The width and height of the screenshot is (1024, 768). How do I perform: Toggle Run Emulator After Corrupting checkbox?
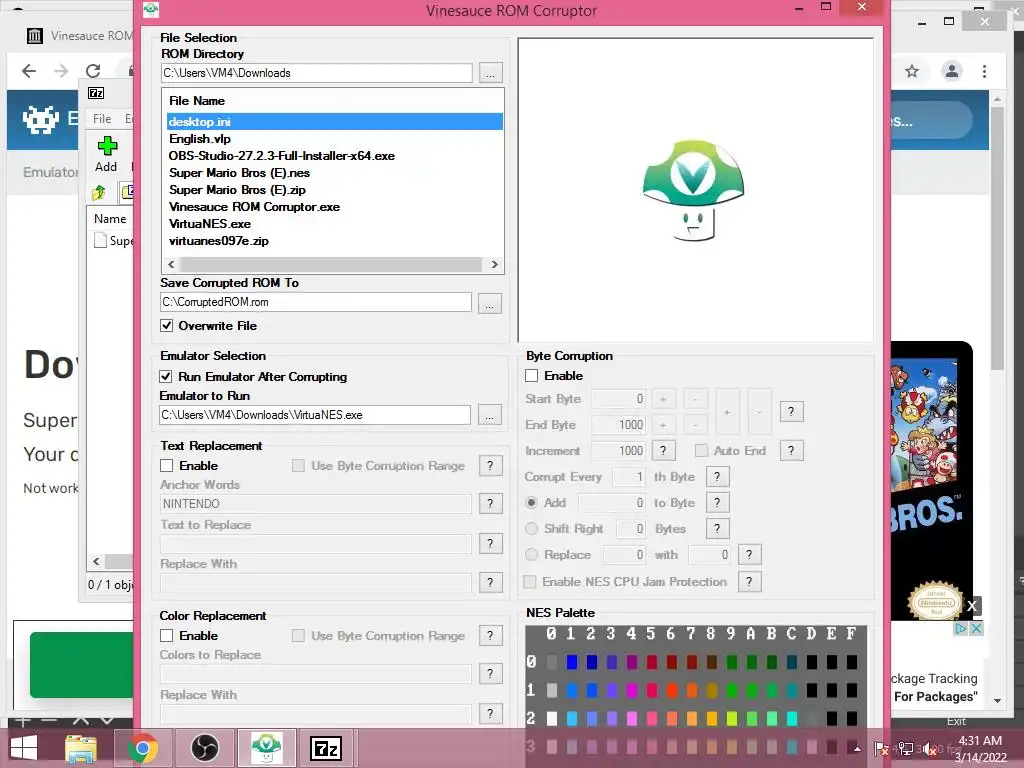pos(166,376)
